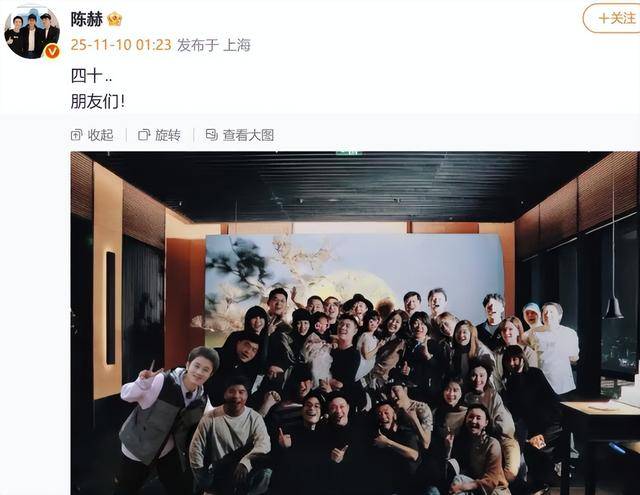Viewport: 640px width, 495px height.
Task: Click the green exit sign on ceiling in photo
Action: (x=349, y=153)
